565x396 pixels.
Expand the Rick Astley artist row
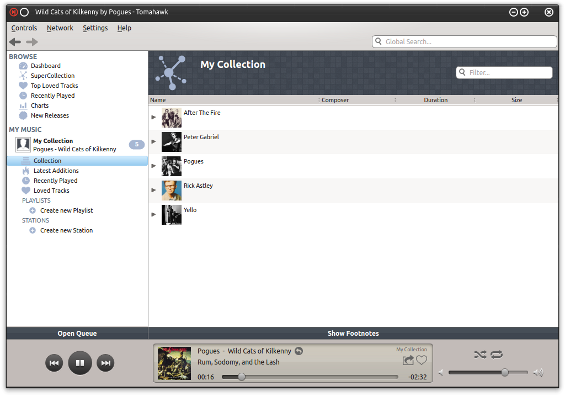[154, 190]
